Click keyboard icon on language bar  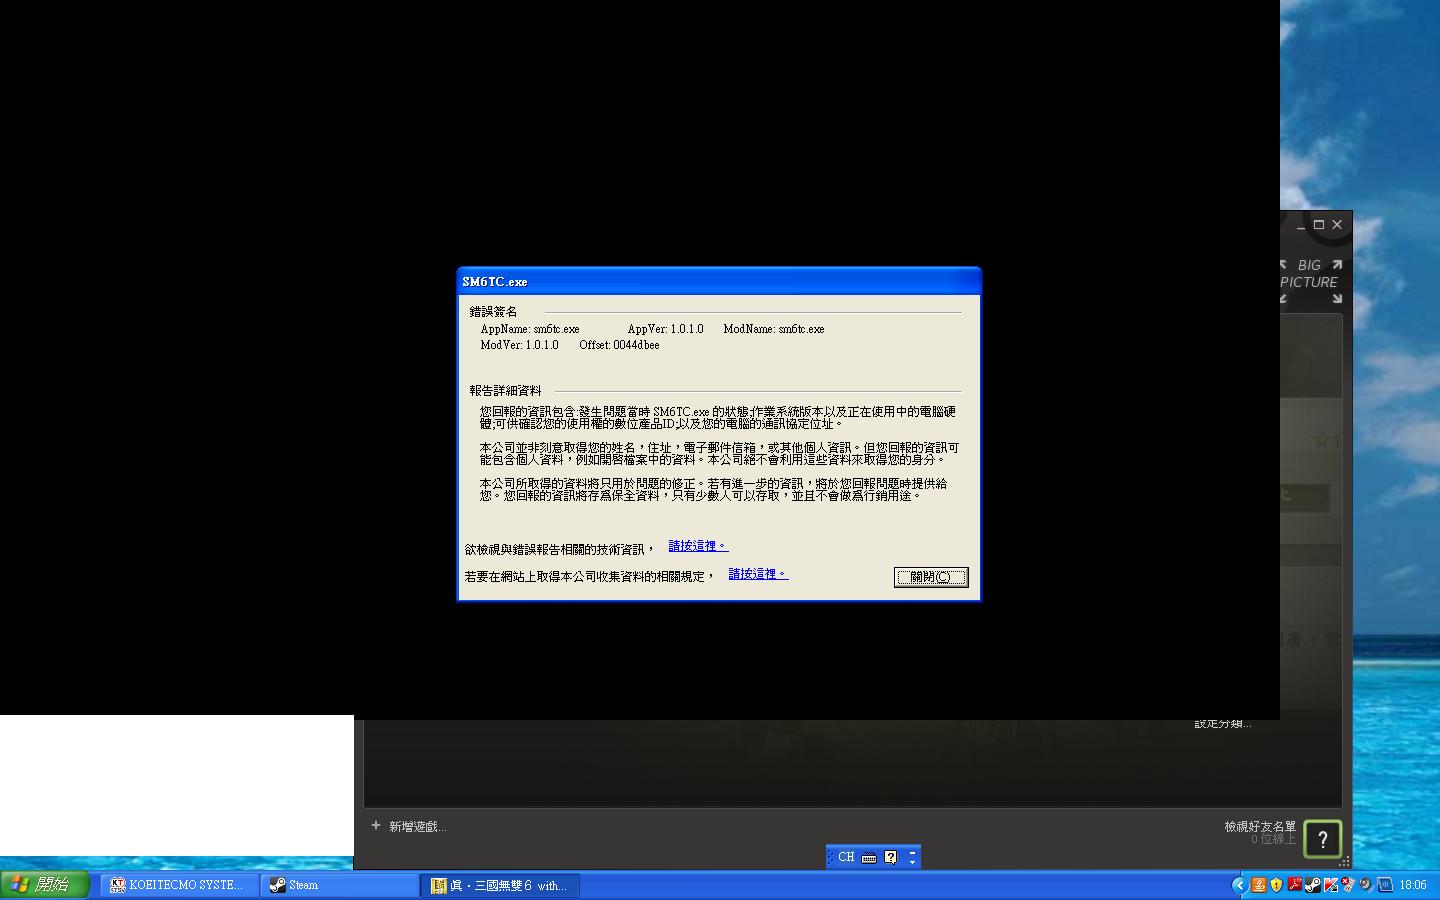(869, 857)
